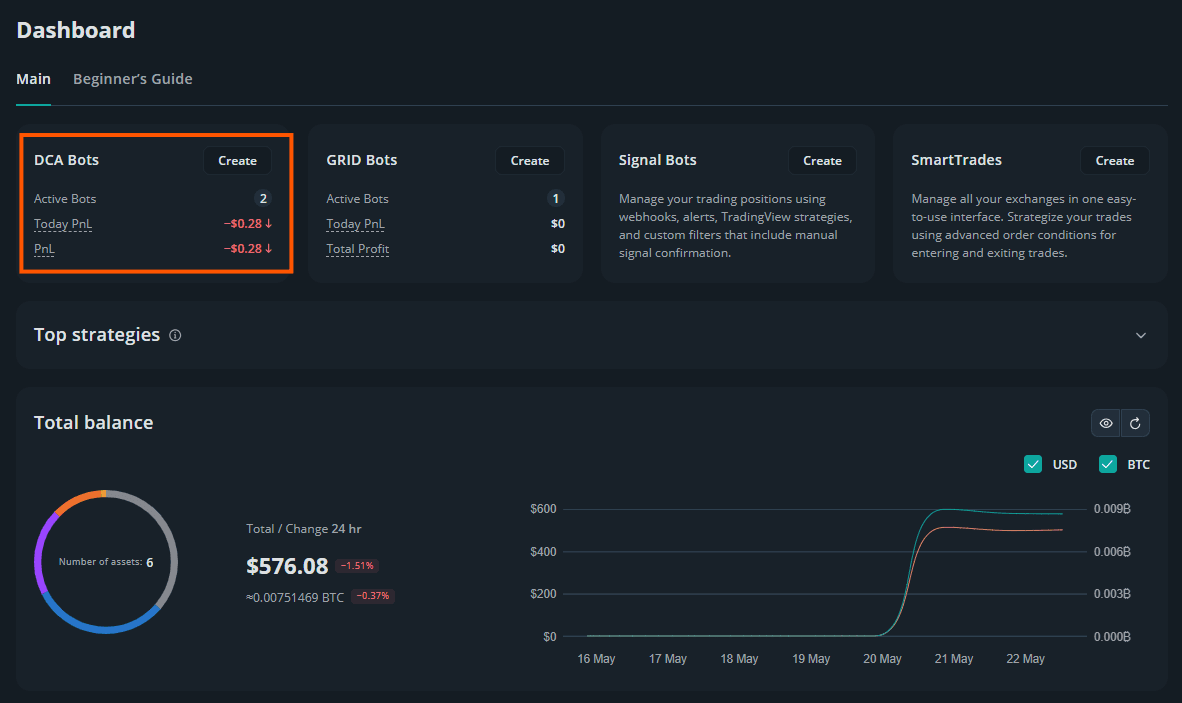Create a new DCA Bot

(237, 160)
